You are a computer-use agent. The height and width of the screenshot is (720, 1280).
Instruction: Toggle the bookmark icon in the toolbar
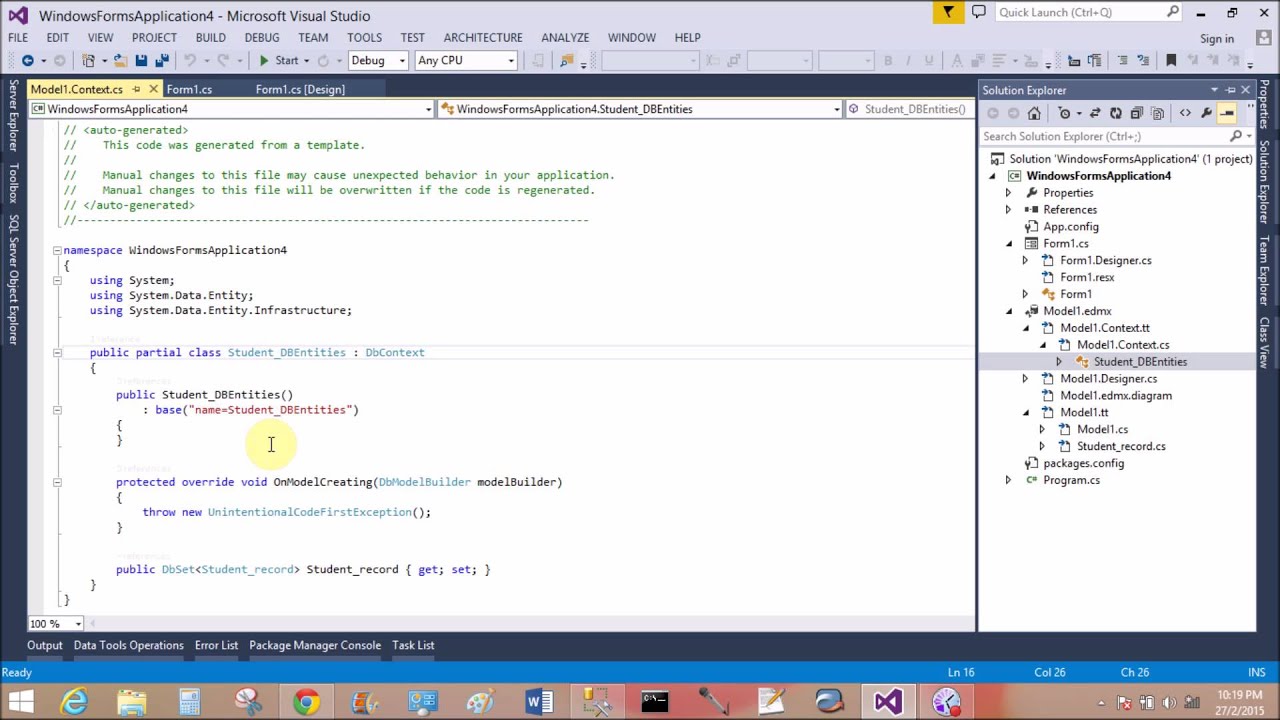click(1171, 60)
